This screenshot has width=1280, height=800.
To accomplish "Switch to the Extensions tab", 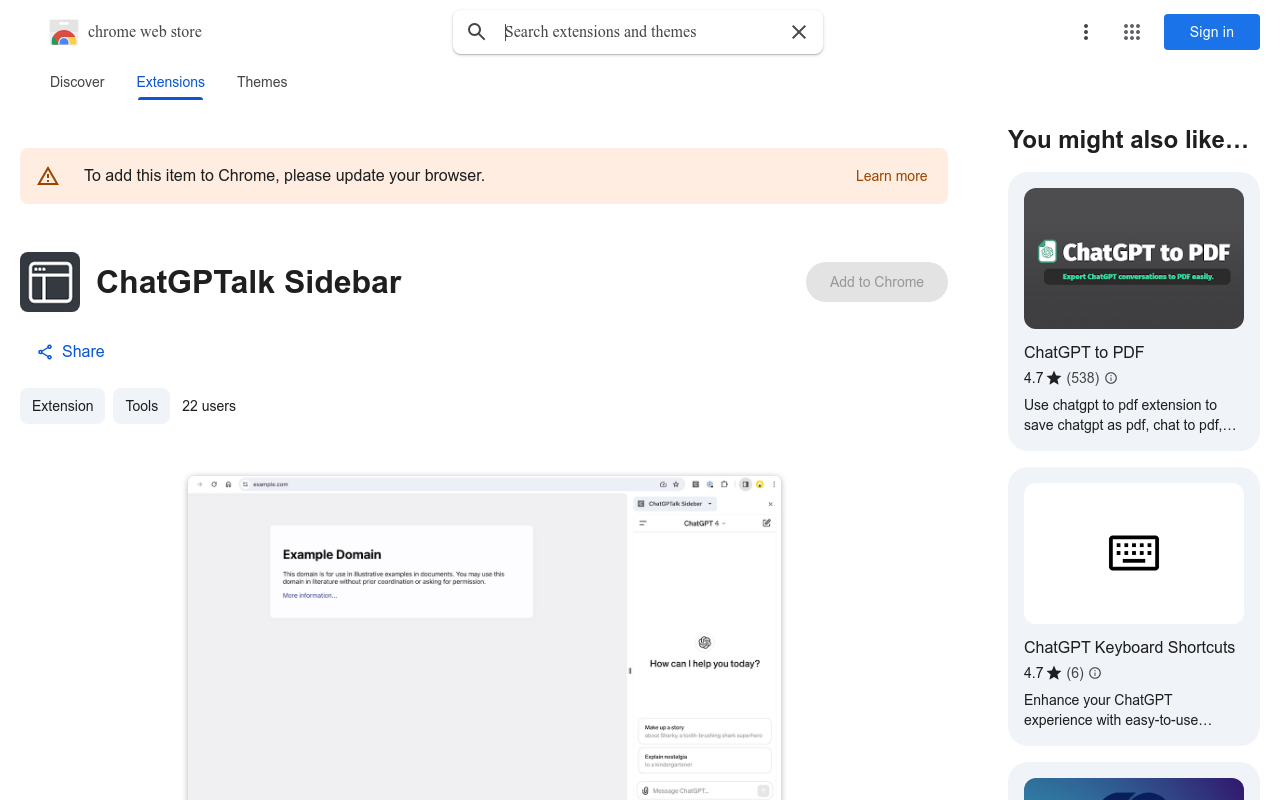I will [171, 82].
